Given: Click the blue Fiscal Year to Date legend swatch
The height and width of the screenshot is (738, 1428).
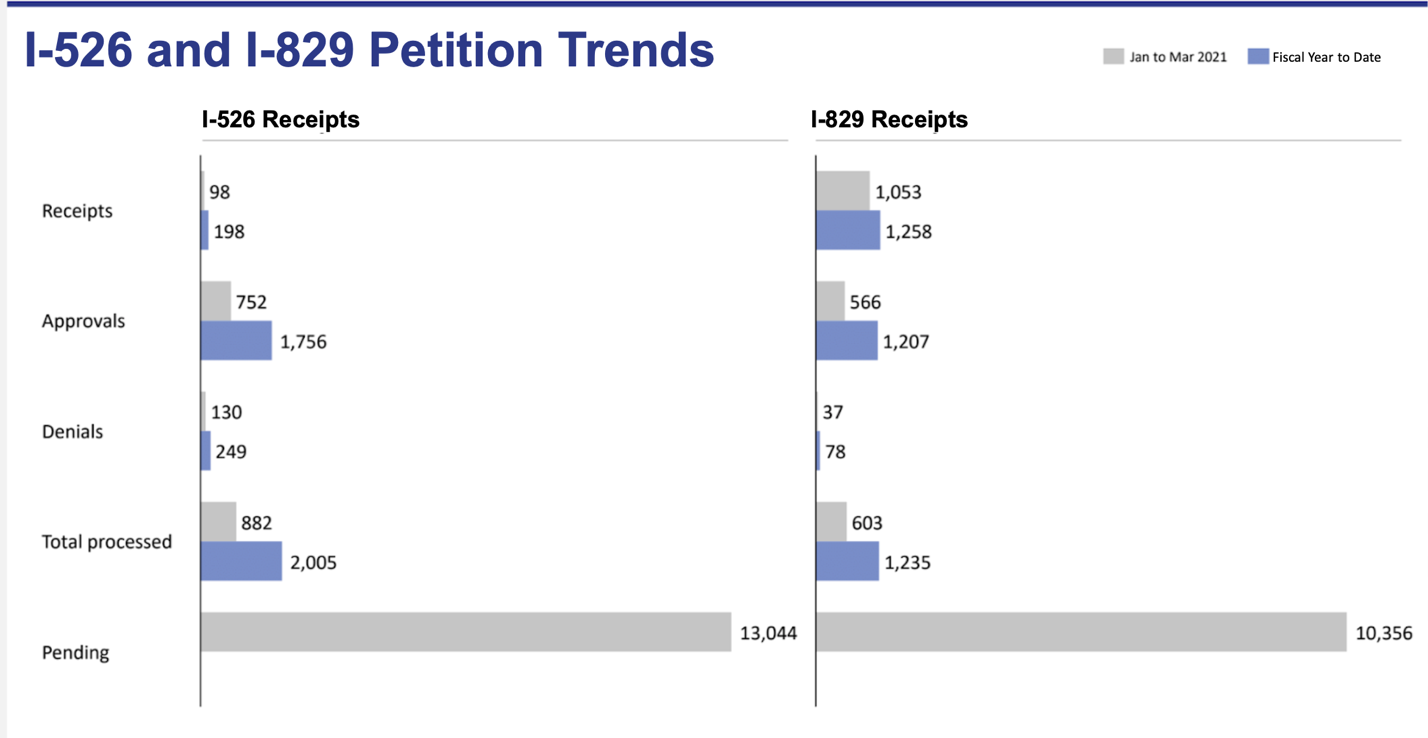Looking at the screenshot, I should tap(1258, 57).
